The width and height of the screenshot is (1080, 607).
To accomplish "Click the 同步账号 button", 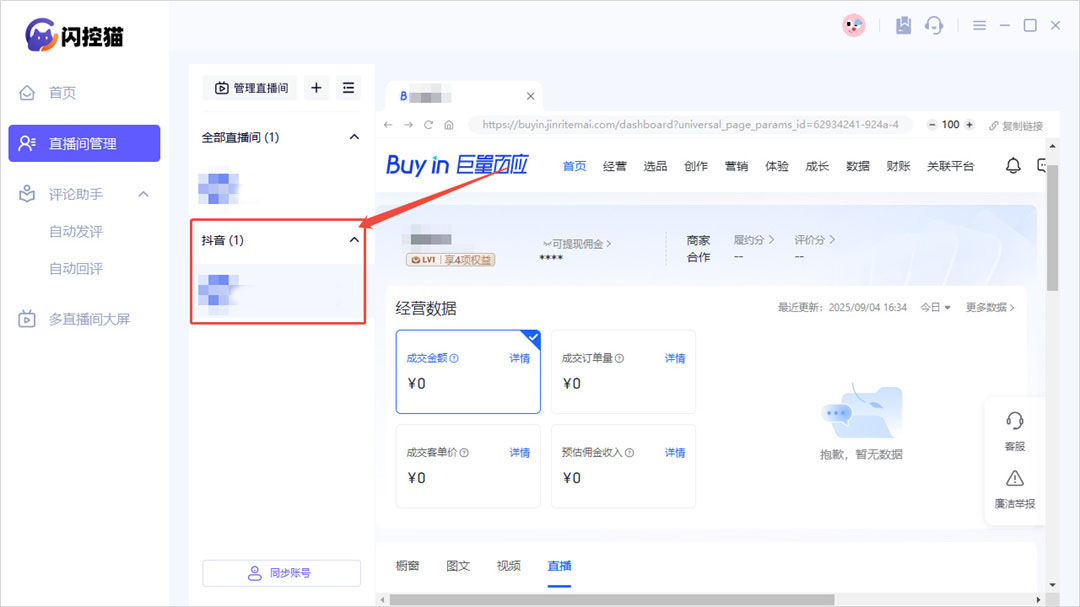I will 281,572.
